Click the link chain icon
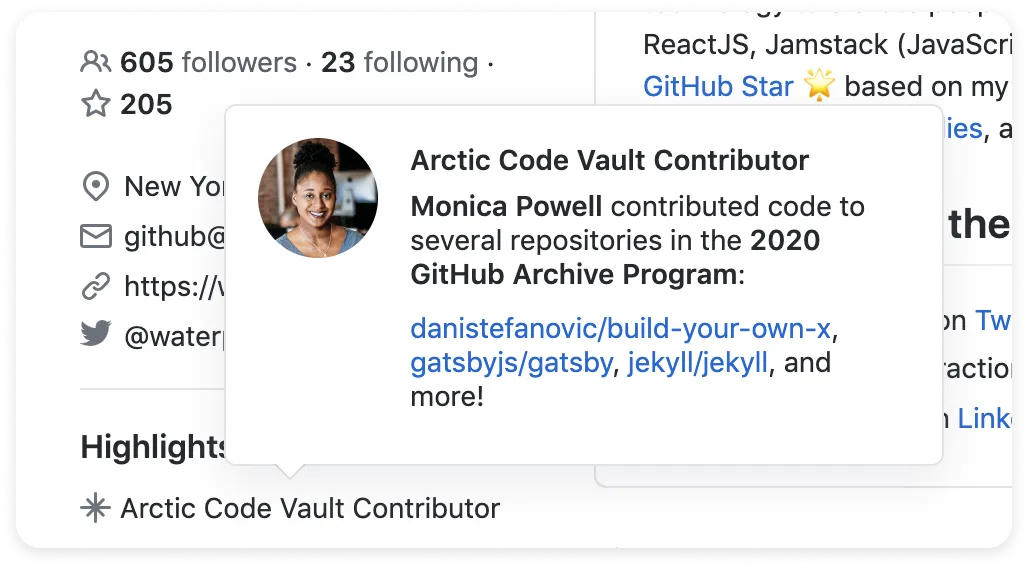Image resolution: width=1028 pixels, height=568 pixels. pos(96,287)
